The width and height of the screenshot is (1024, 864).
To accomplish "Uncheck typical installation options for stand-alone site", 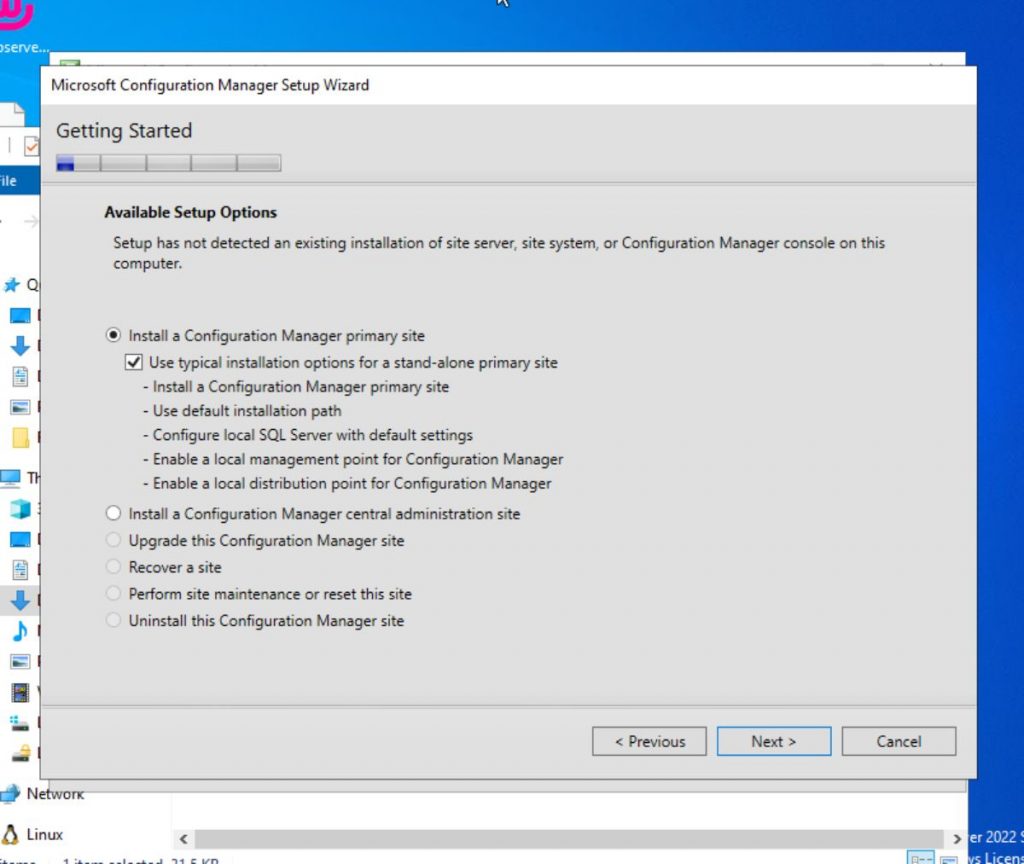I will (x=133, y=362).
